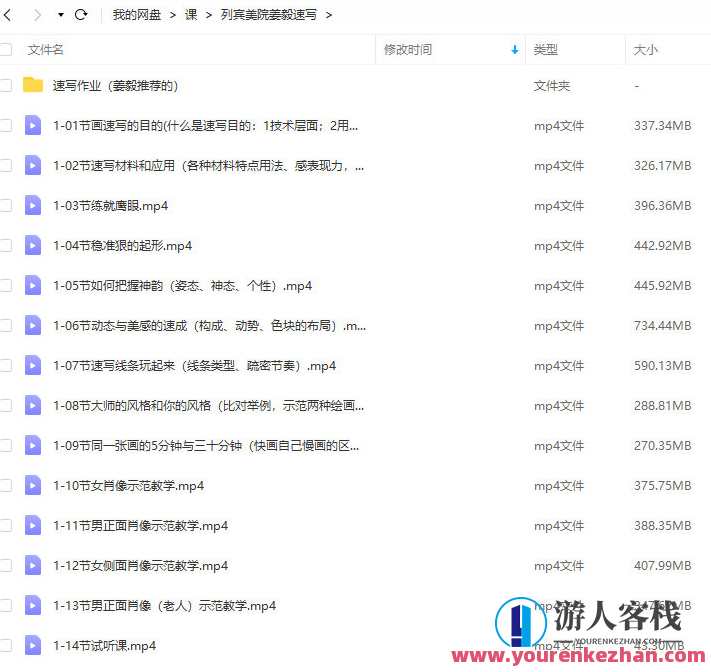Click video file icon for 1-10节女肖像示范教学

tap(33, 485)
